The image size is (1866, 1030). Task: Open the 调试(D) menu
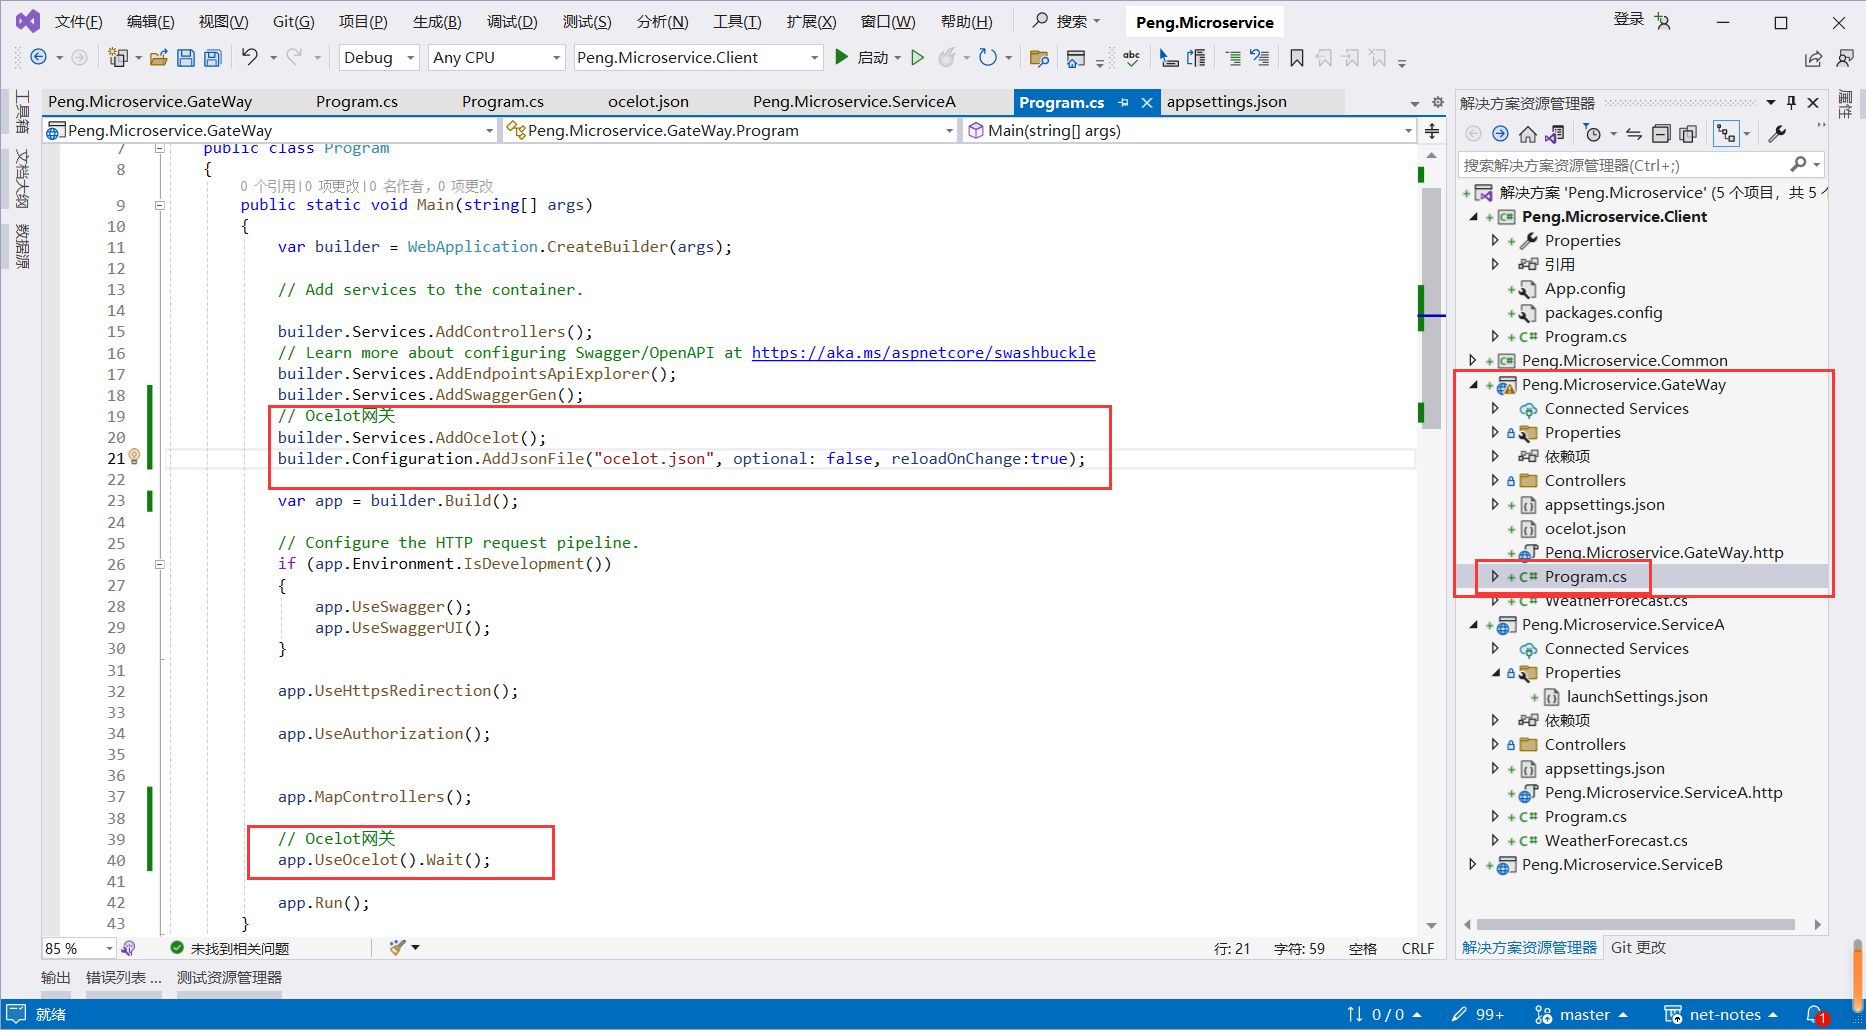(511, 21)
